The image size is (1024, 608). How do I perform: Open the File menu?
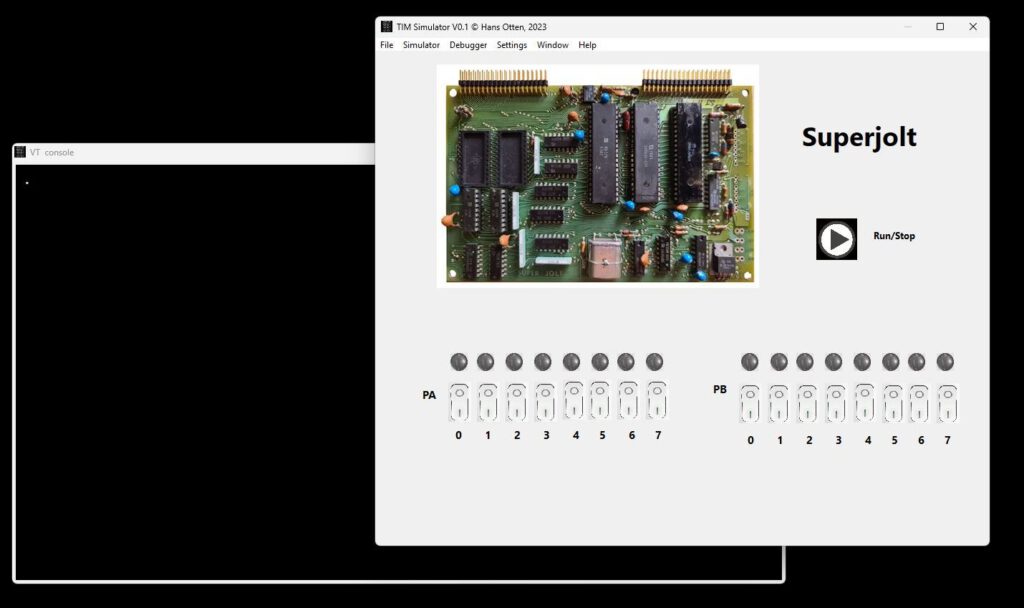tap(387, 45)
